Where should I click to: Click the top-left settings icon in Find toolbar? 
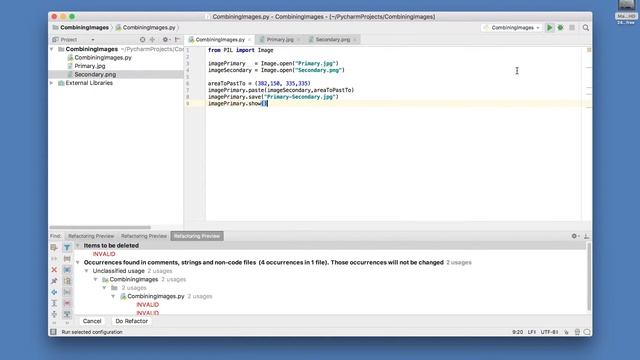(x=54, y=247)
